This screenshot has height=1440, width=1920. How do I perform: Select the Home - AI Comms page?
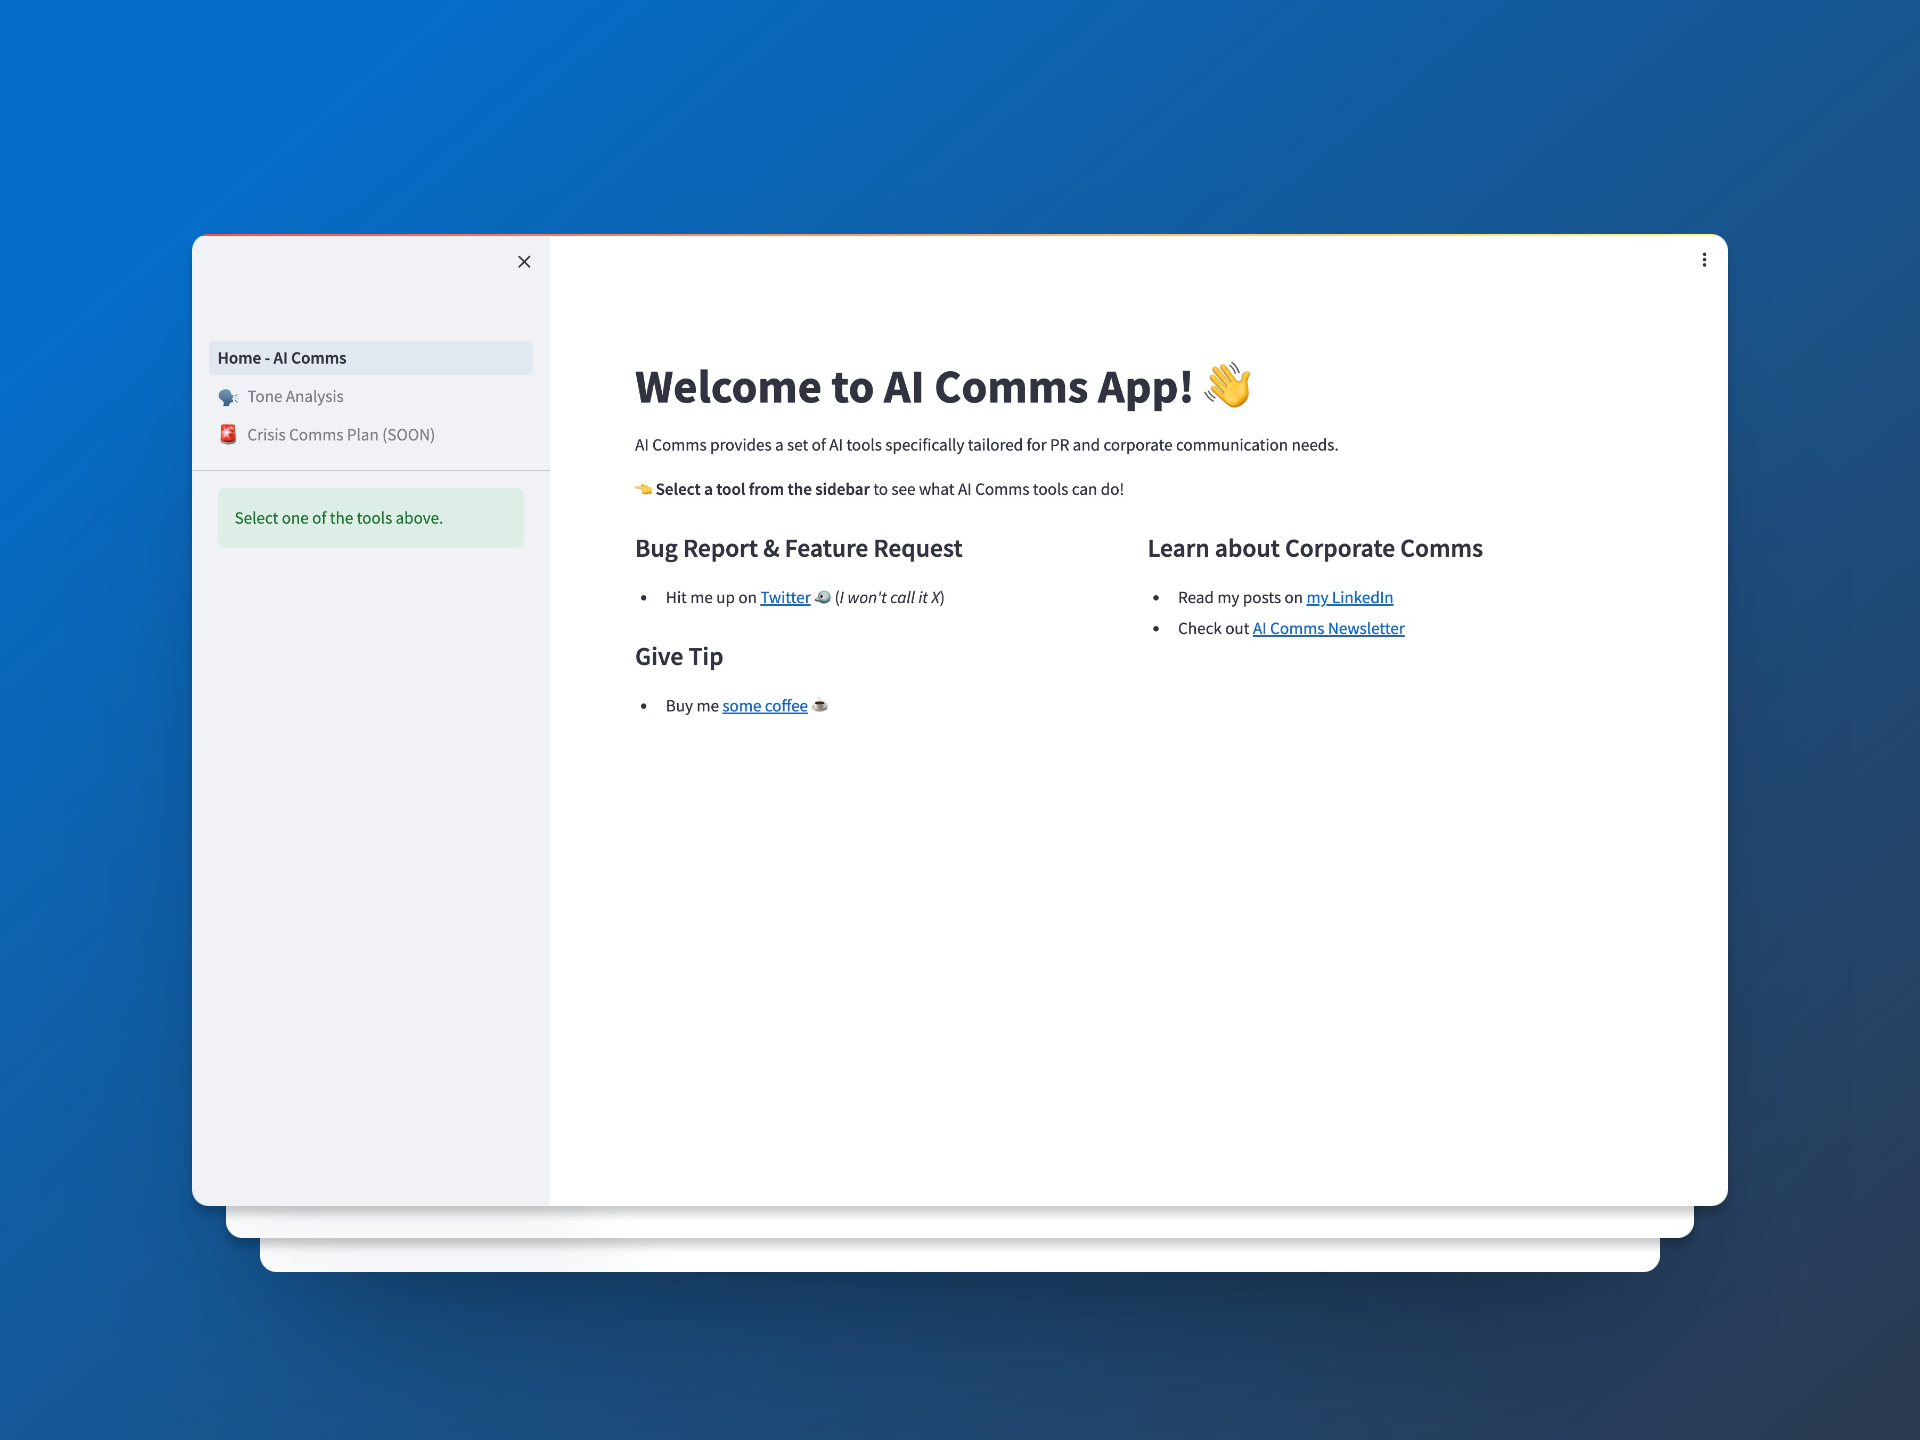pos(282,358)
